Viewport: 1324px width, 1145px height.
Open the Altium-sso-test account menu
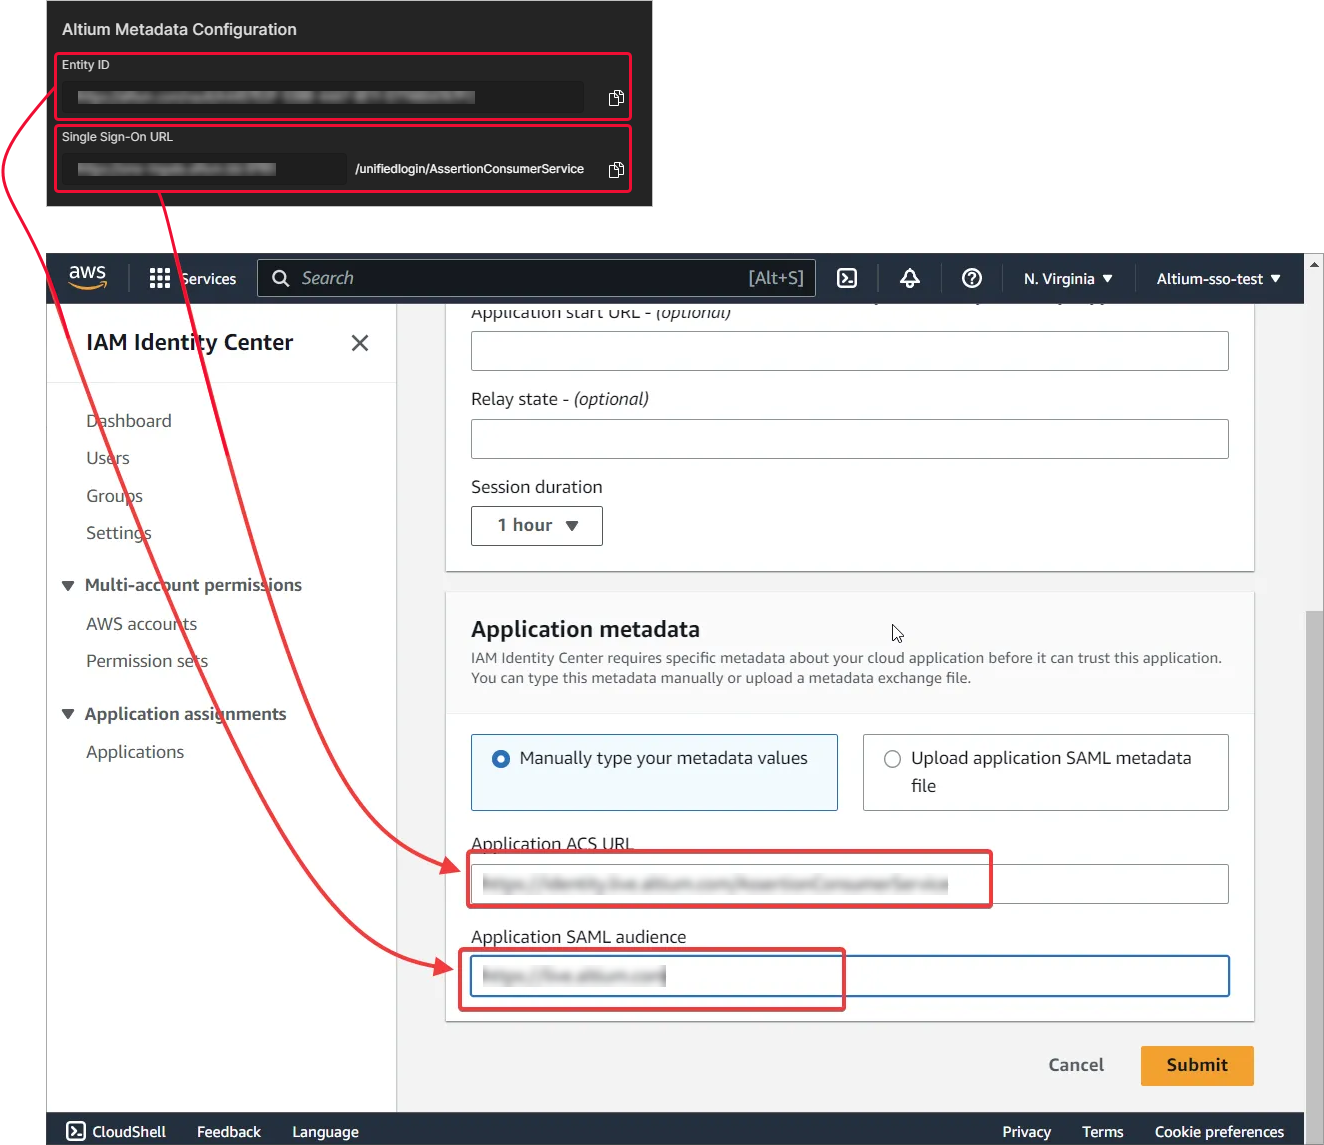pos(1219,279)
